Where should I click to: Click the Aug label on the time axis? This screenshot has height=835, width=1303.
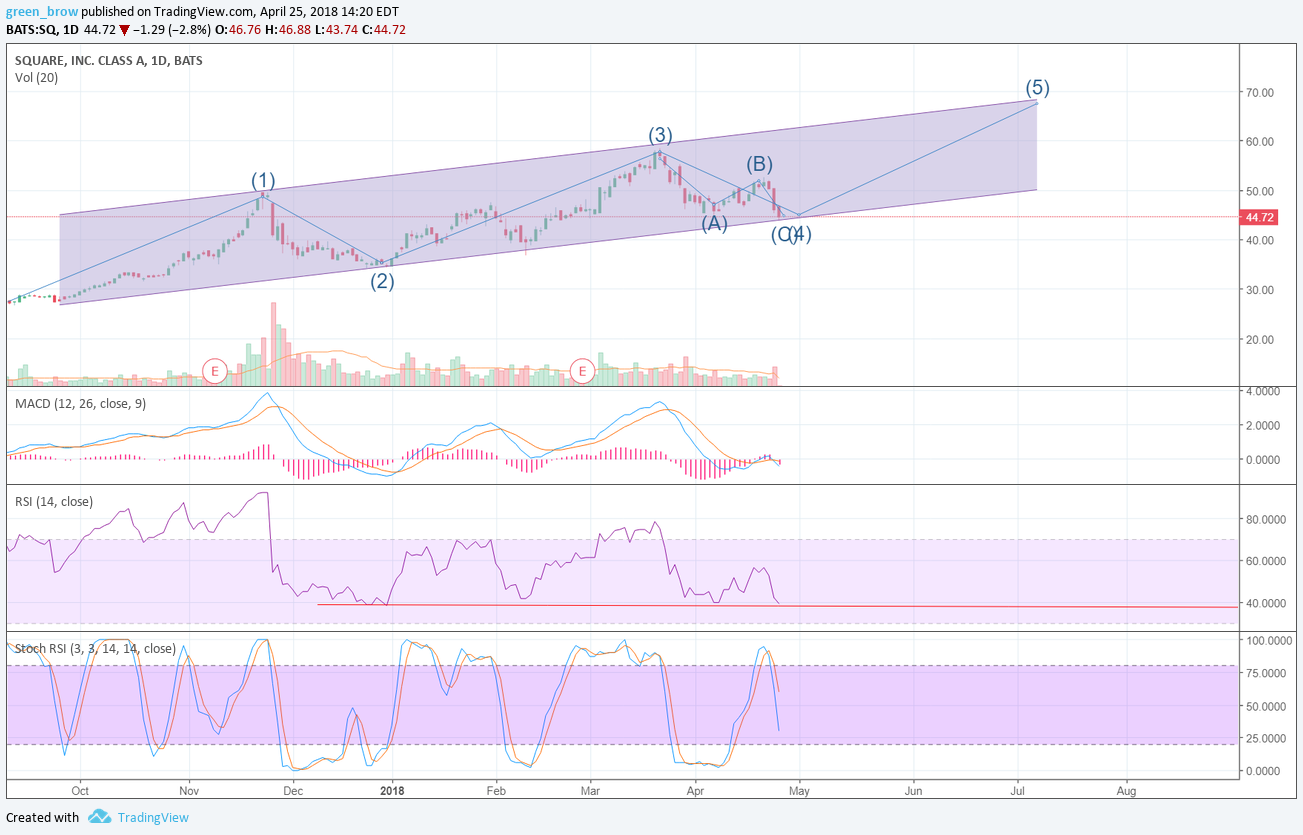(x=1126, y=789)
